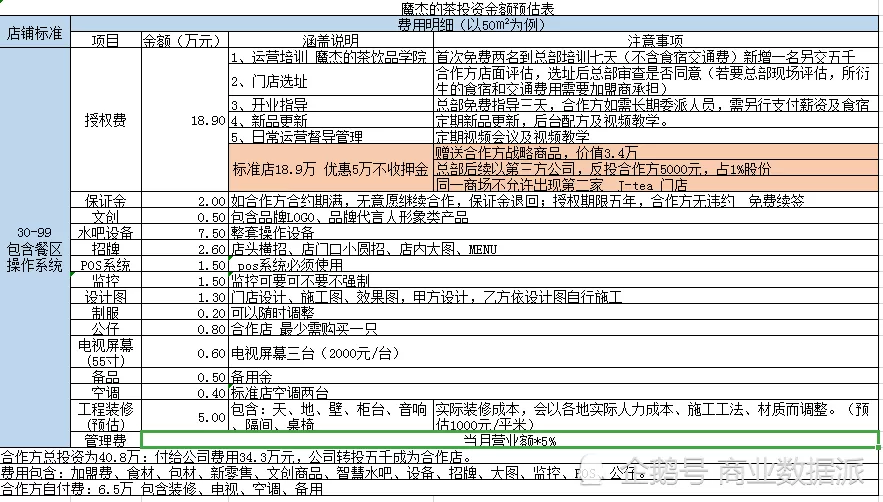883x502 pixels.
Task: Select the 注意事项 column header
Action: [656, 40]
